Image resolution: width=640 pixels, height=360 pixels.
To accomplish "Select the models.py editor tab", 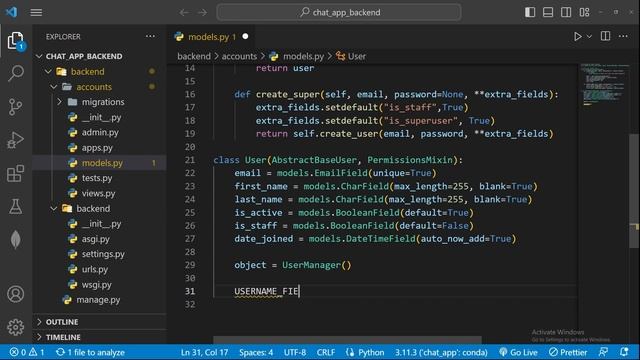I will [x=211, y=37].
